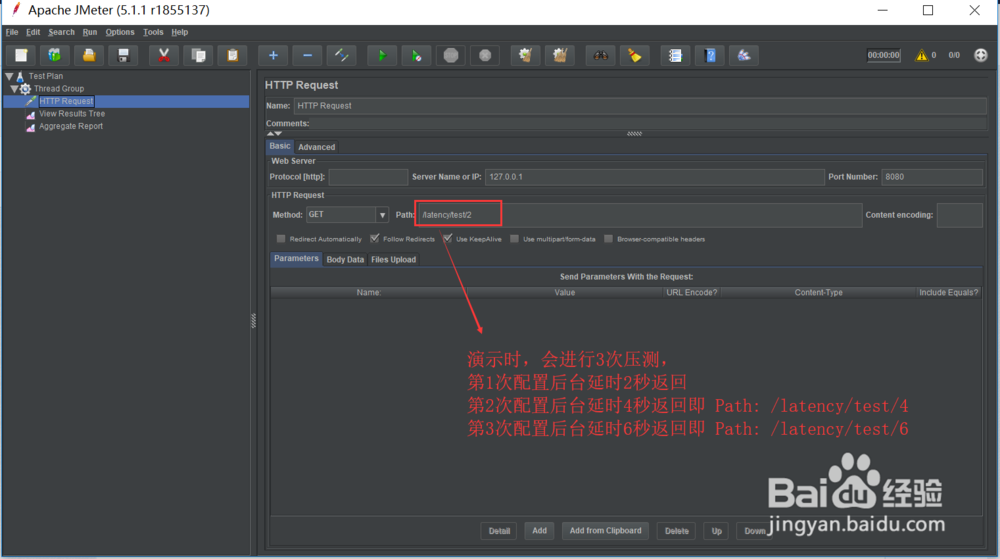Click the last toolbar icon beside the Help icon
Viewport: 1000px width, 559px height.
tap(744, 55)
